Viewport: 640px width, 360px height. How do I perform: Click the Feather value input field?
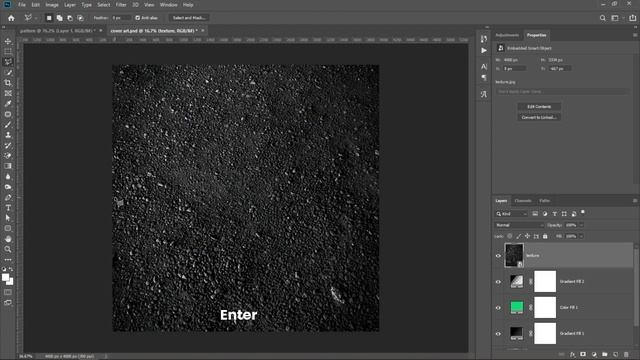tap(121, 18)
